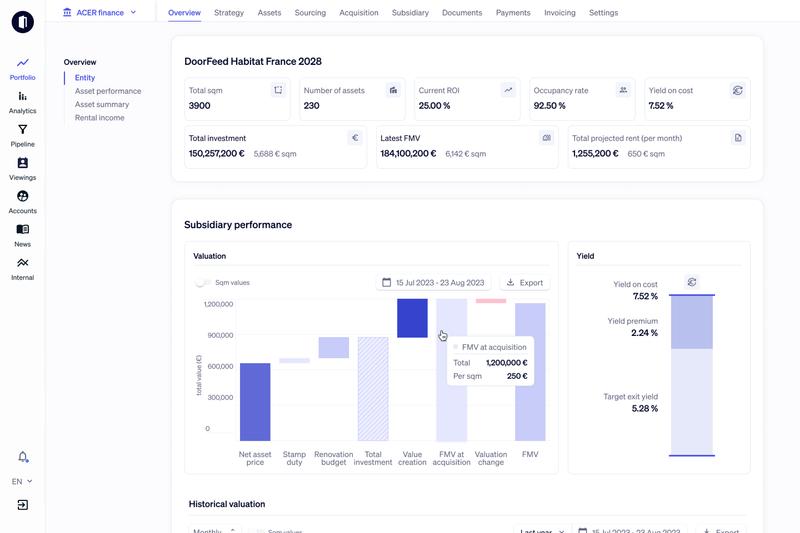Click the 150,257,200 € total investment value

[x=217, y=154]
